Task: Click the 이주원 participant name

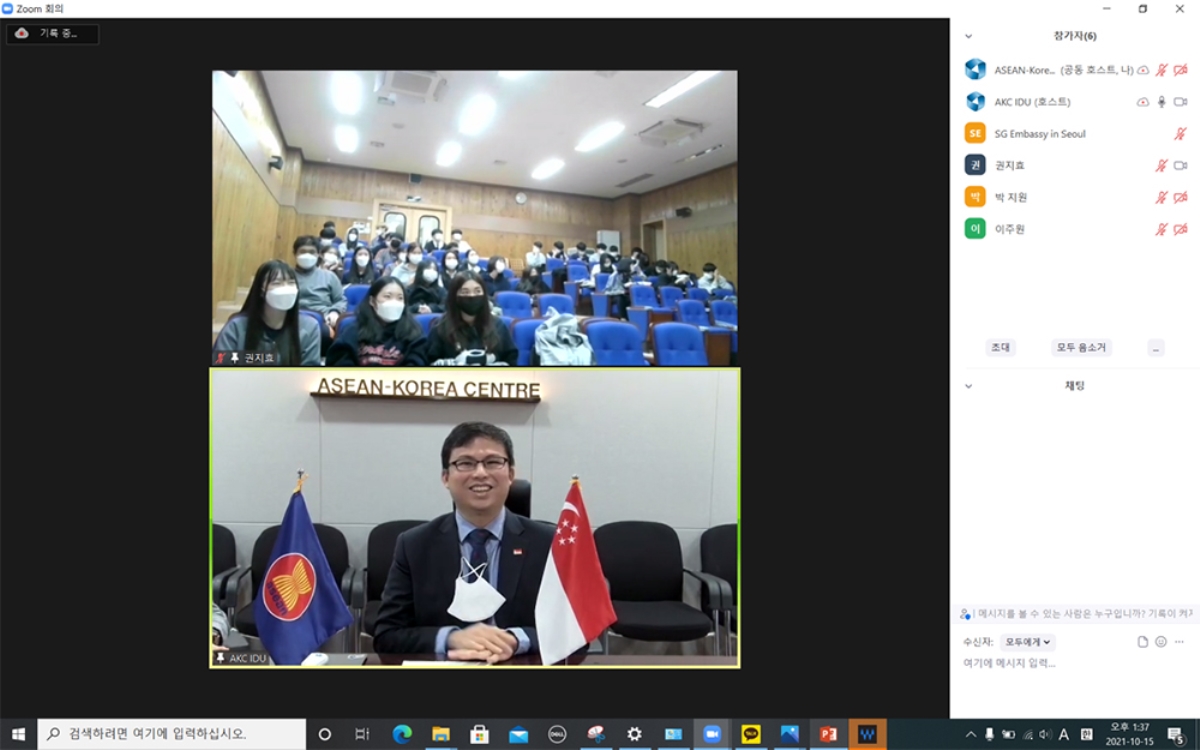Action: 1009,229
